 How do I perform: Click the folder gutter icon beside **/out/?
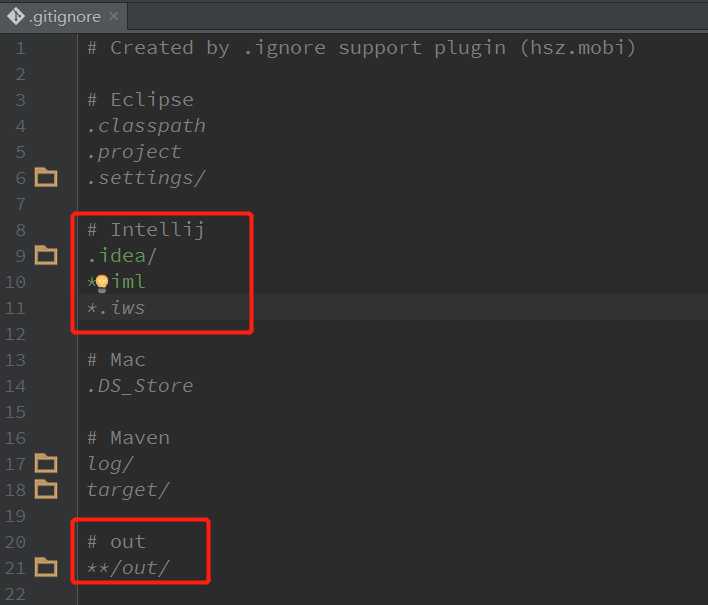pyautogui.click(x=46, y=567)
